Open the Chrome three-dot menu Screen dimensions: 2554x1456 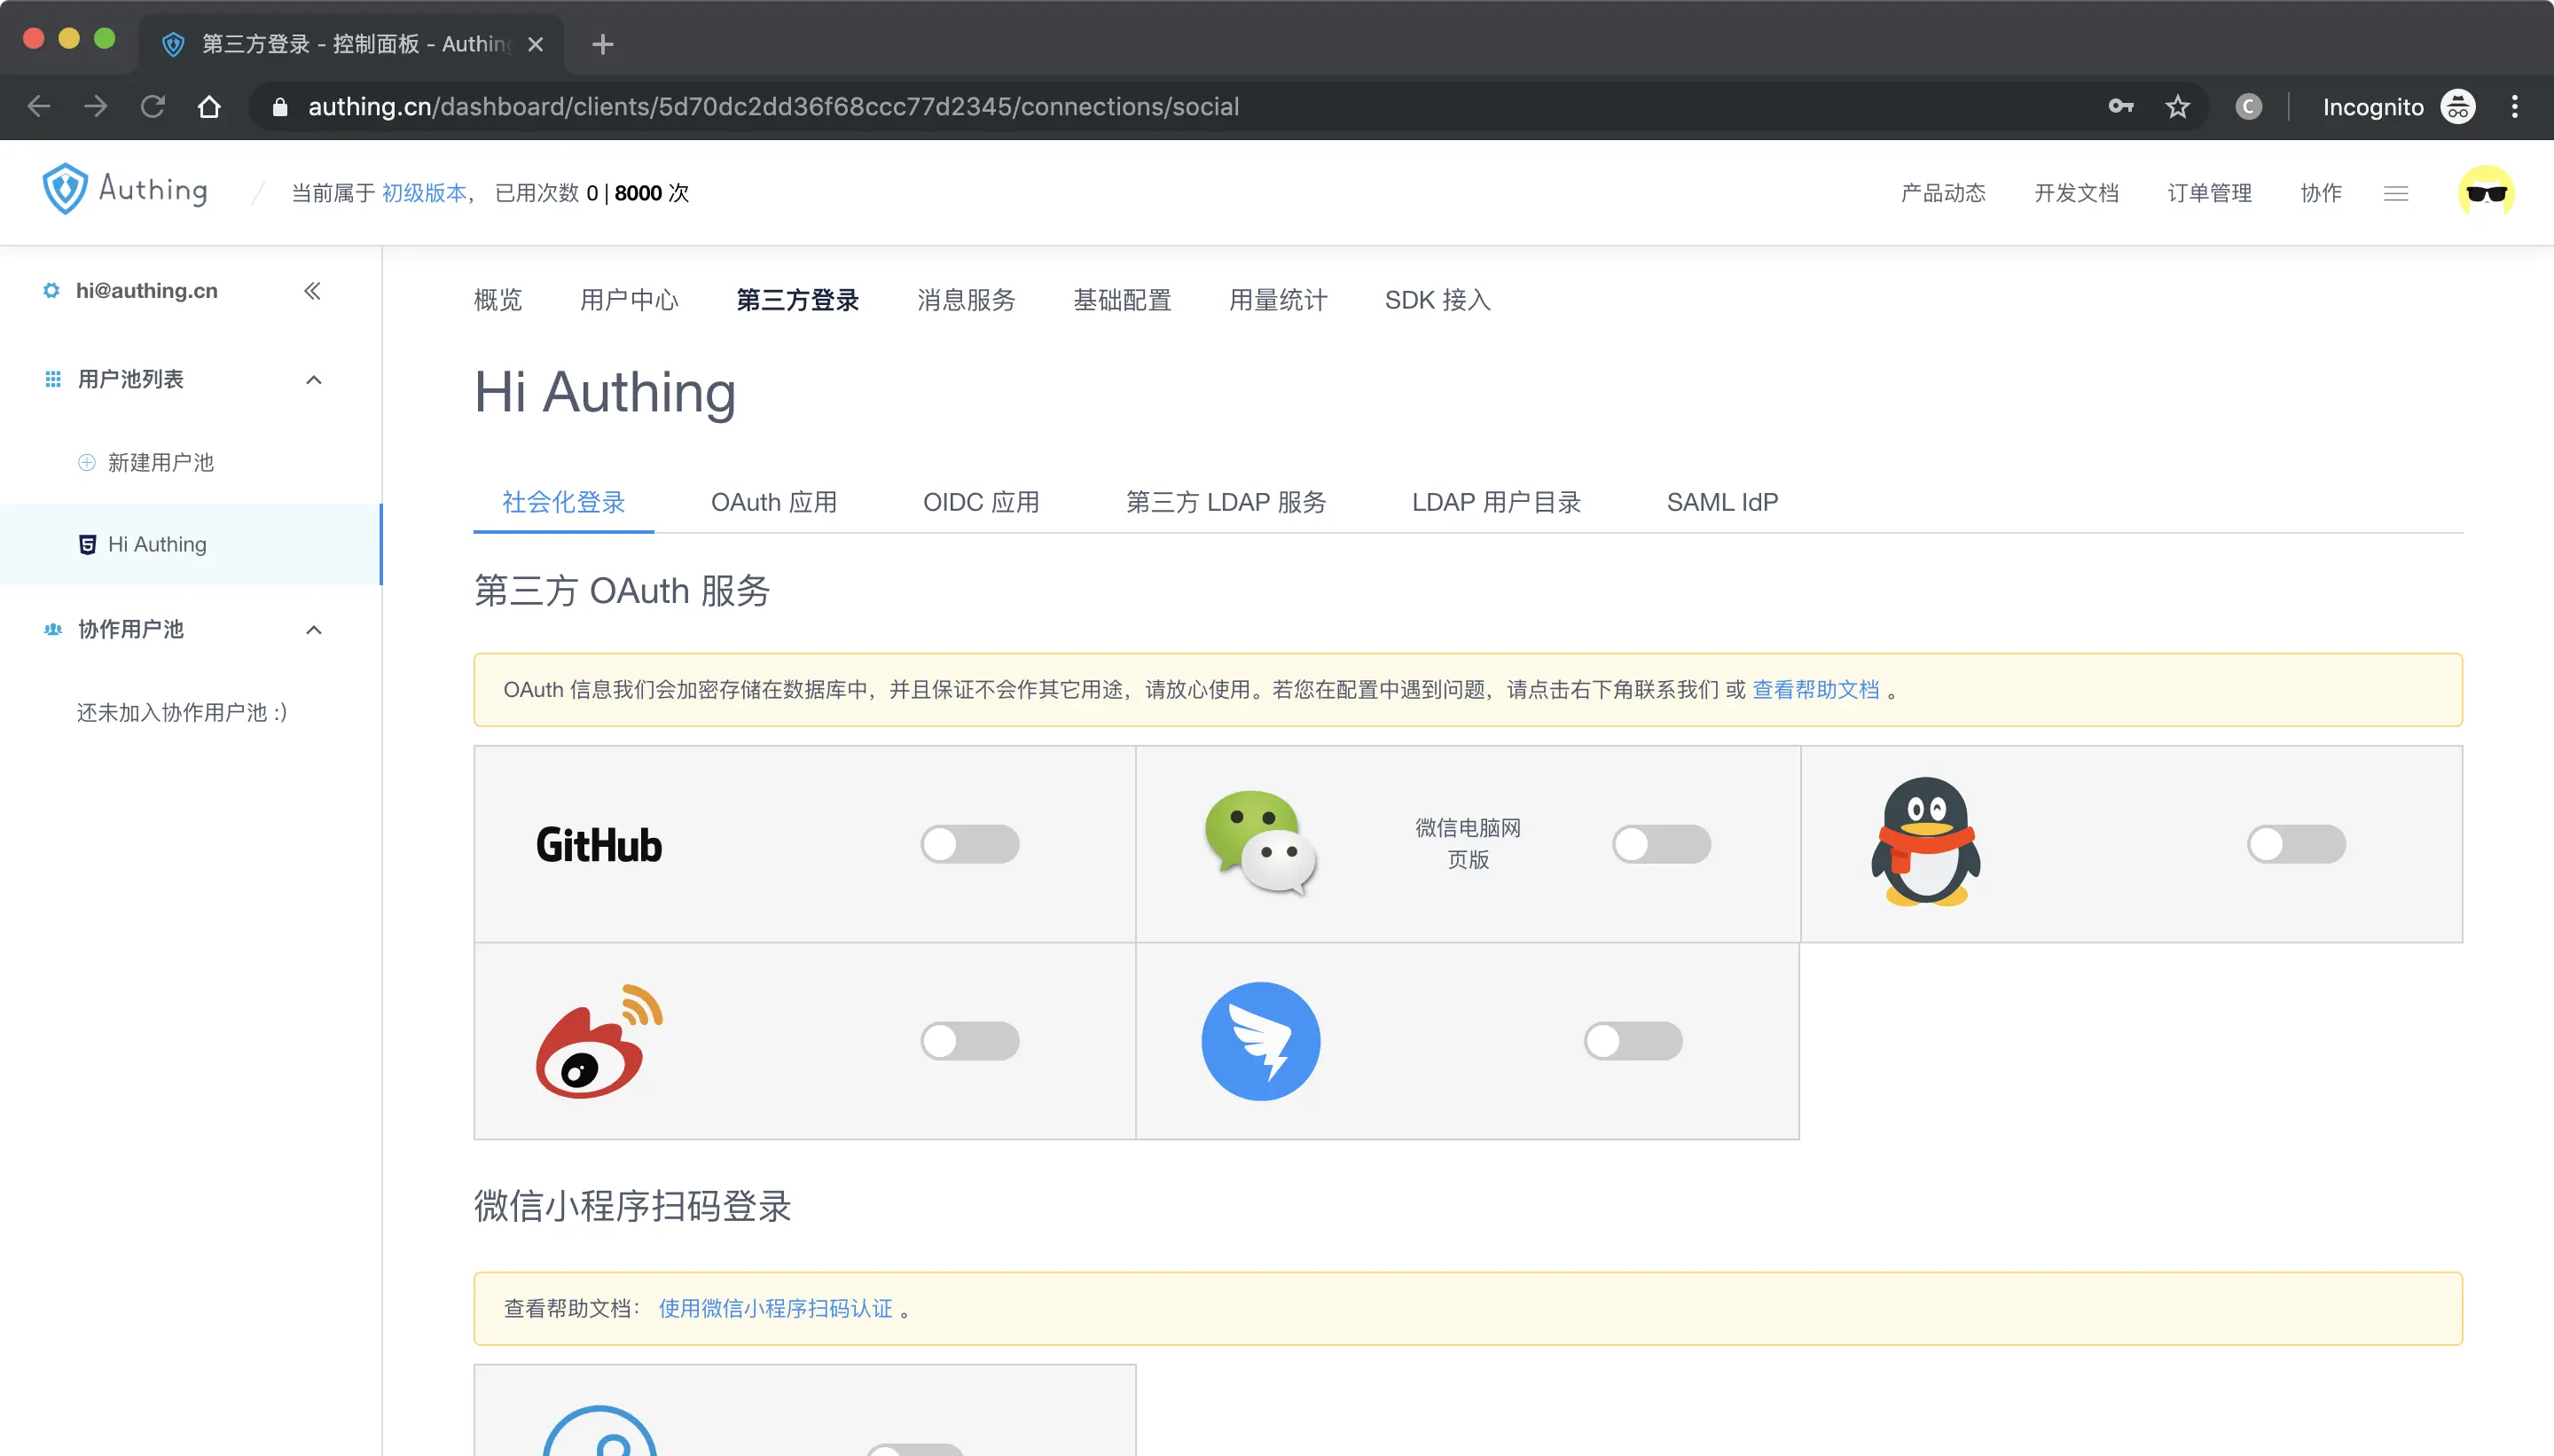(2514, 107)
